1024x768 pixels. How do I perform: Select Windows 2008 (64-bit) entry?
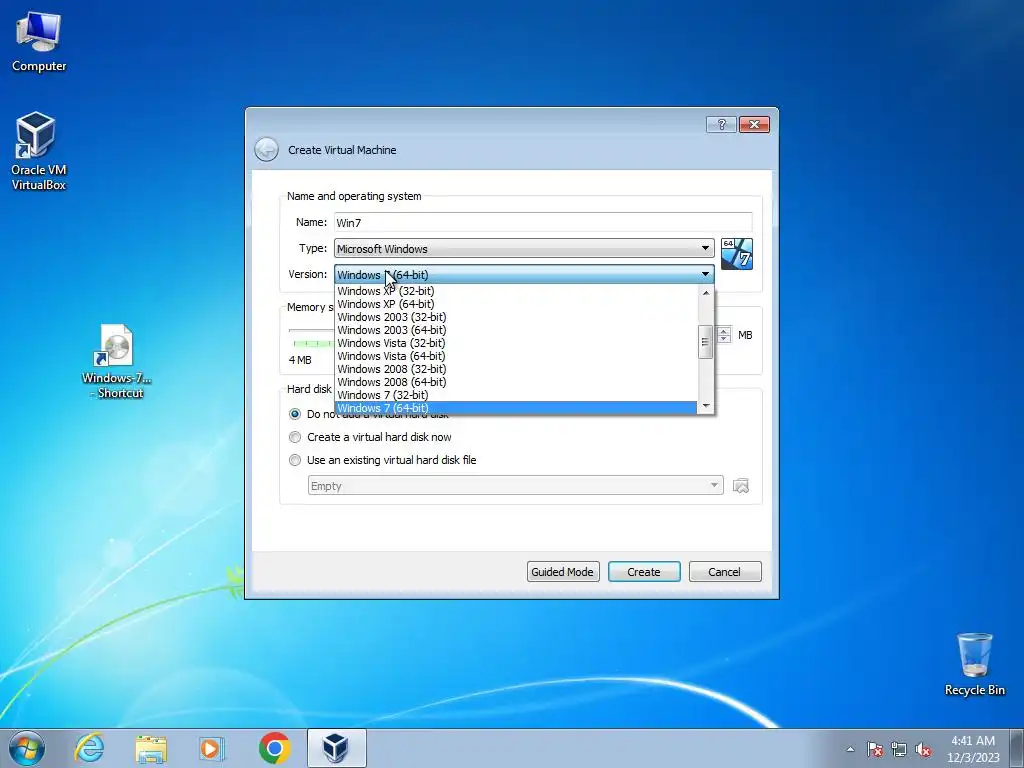click(516, 382)
